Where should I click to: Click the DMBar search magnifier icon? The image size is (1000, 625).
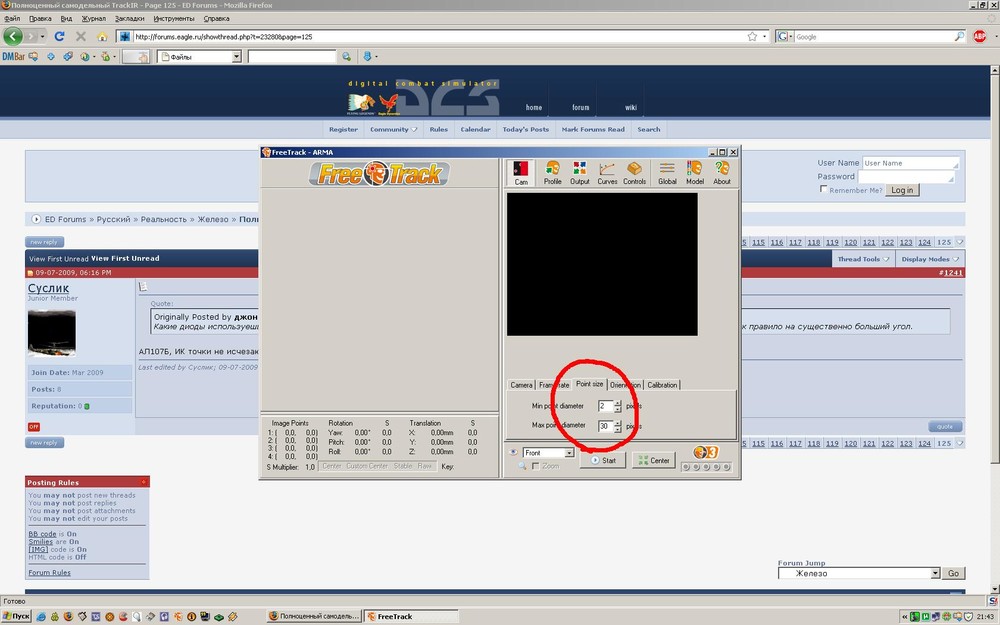[346, 57]
